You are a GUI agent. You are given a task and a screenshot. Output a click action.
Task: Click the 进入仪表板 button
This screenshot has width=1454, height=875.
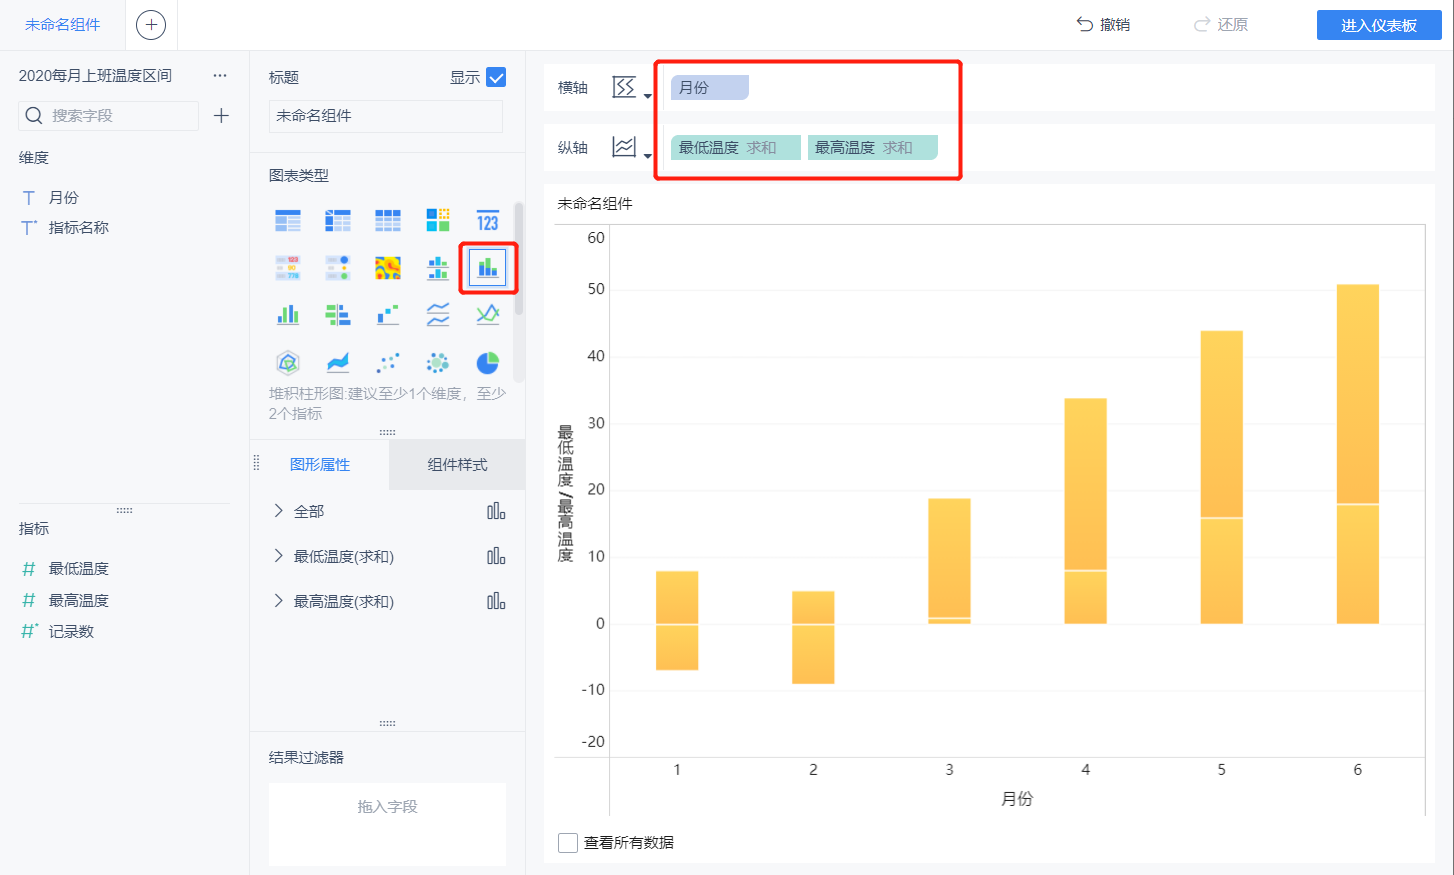1379,25
